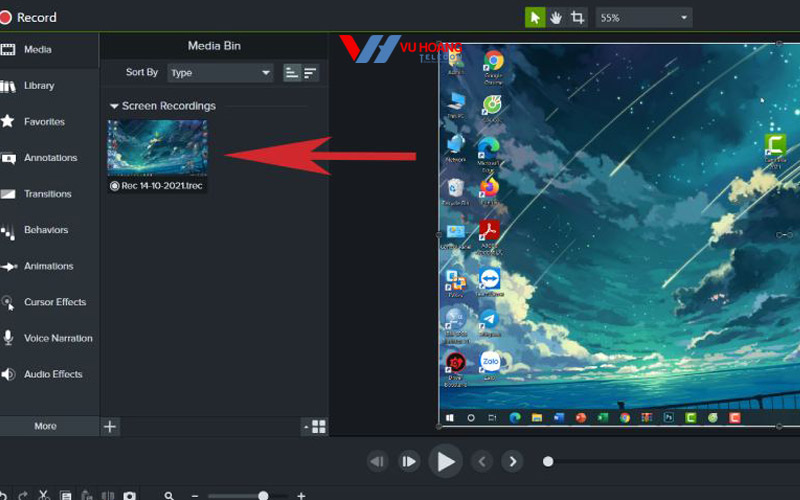Click the Telegram icon on recorded desktop
The height and width of the screenshot is (500, 800).
[x=489, y=319]
